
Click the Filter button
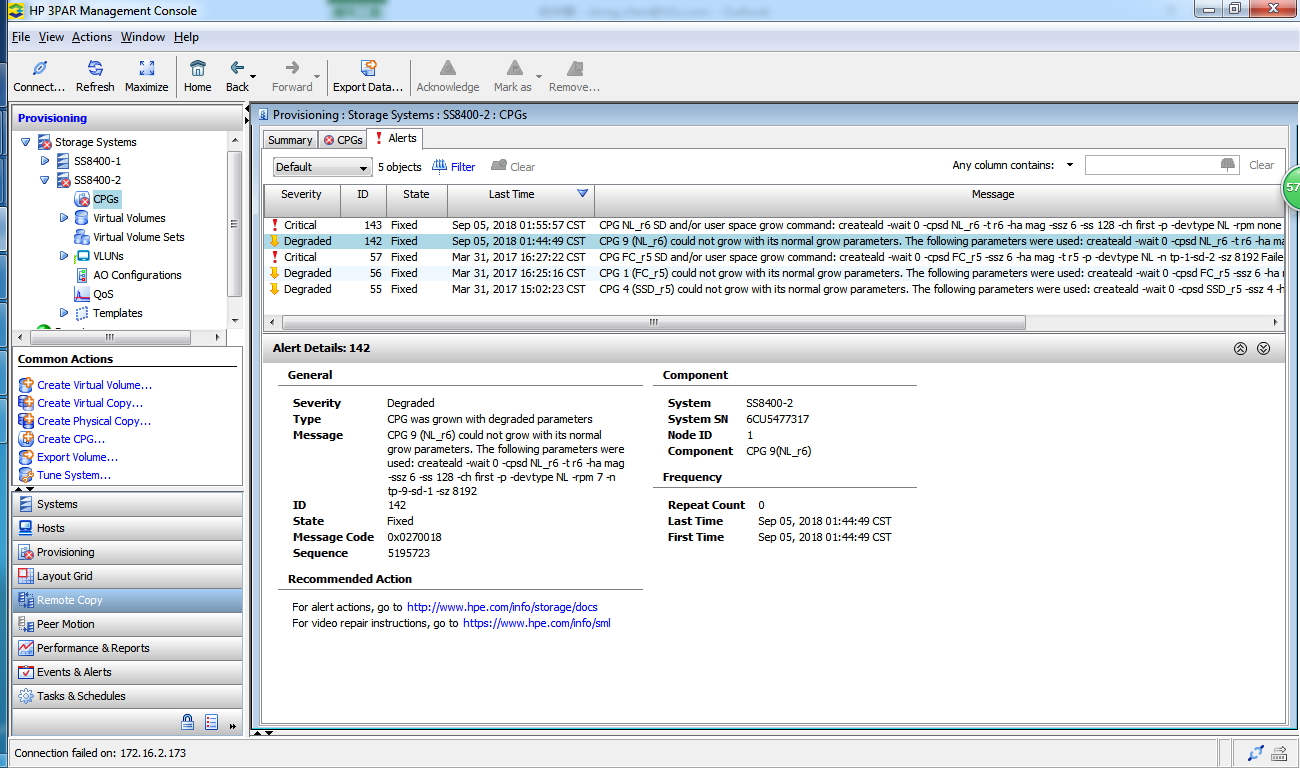[x=454, y=167]
